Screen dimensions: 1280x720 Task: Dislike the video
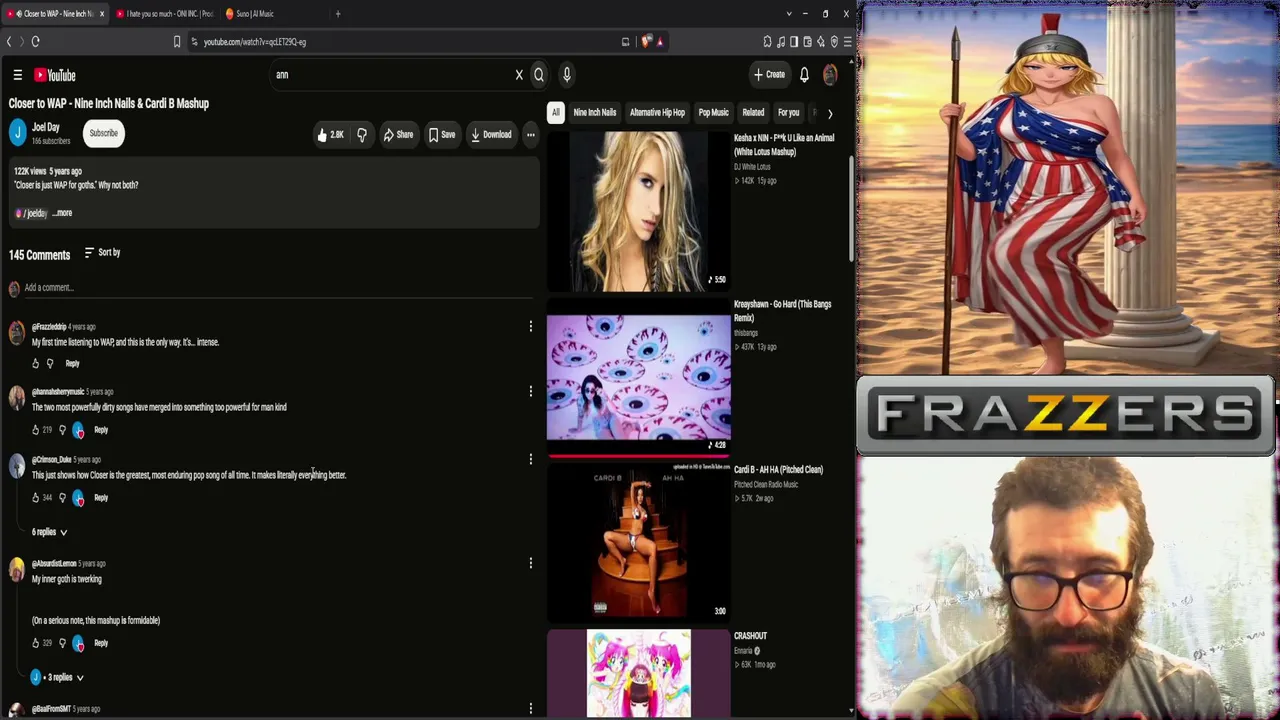pyautogui.click(x=362, y=135)
